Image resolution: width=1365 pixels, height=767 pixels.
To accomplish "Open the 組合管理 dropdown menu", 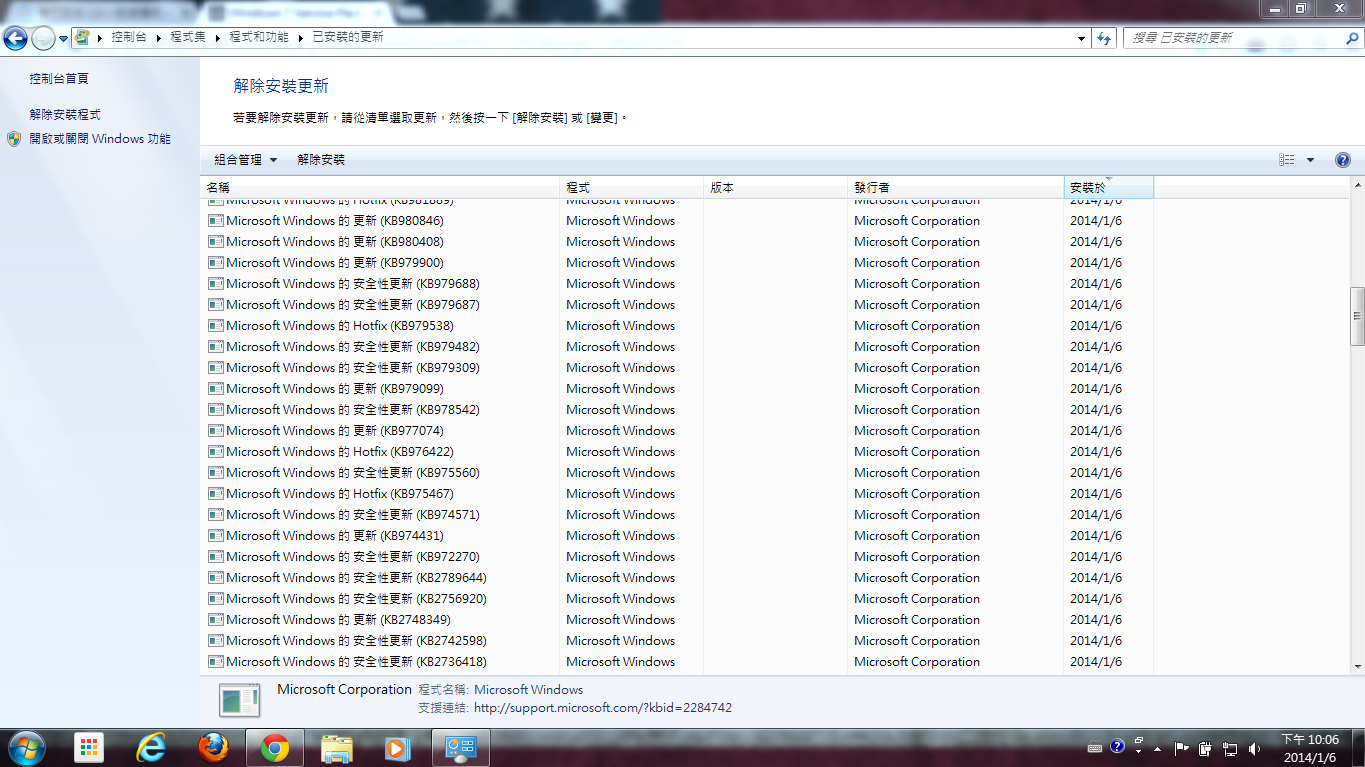I will click(246, 160).
